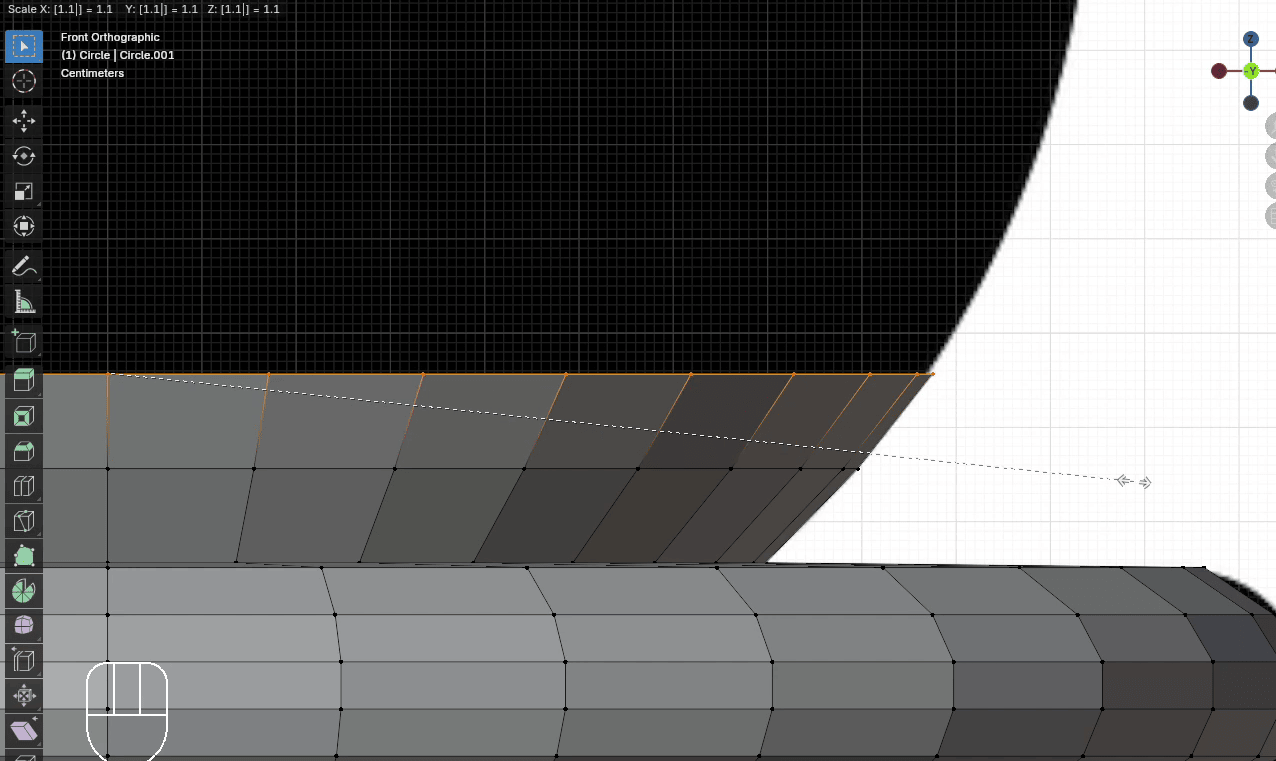Choose the Poly Build tool

coord(24,556)
